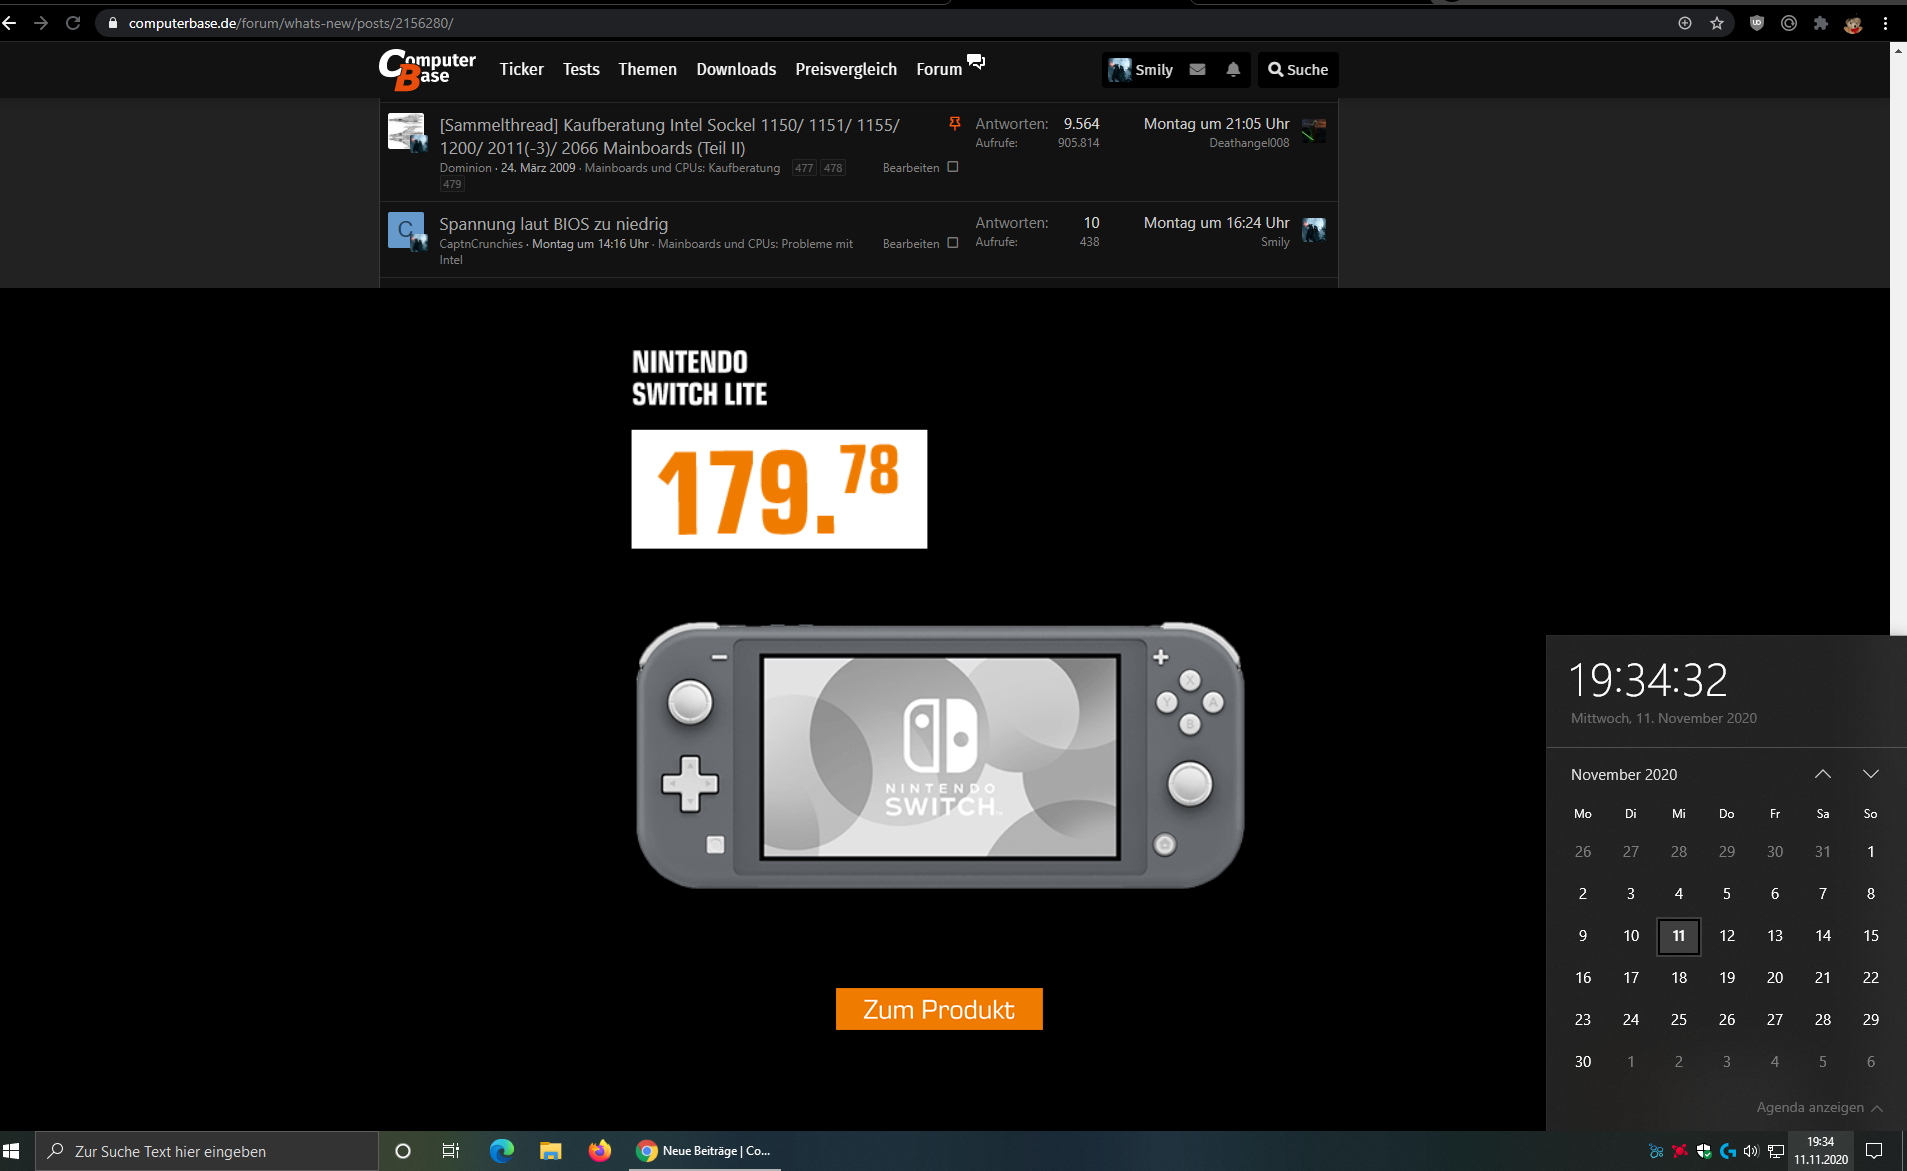Viewport: 1907px width, 1171px height.
Task: Click the 179.78 price tag banner
Action: [x=779, y=489]
